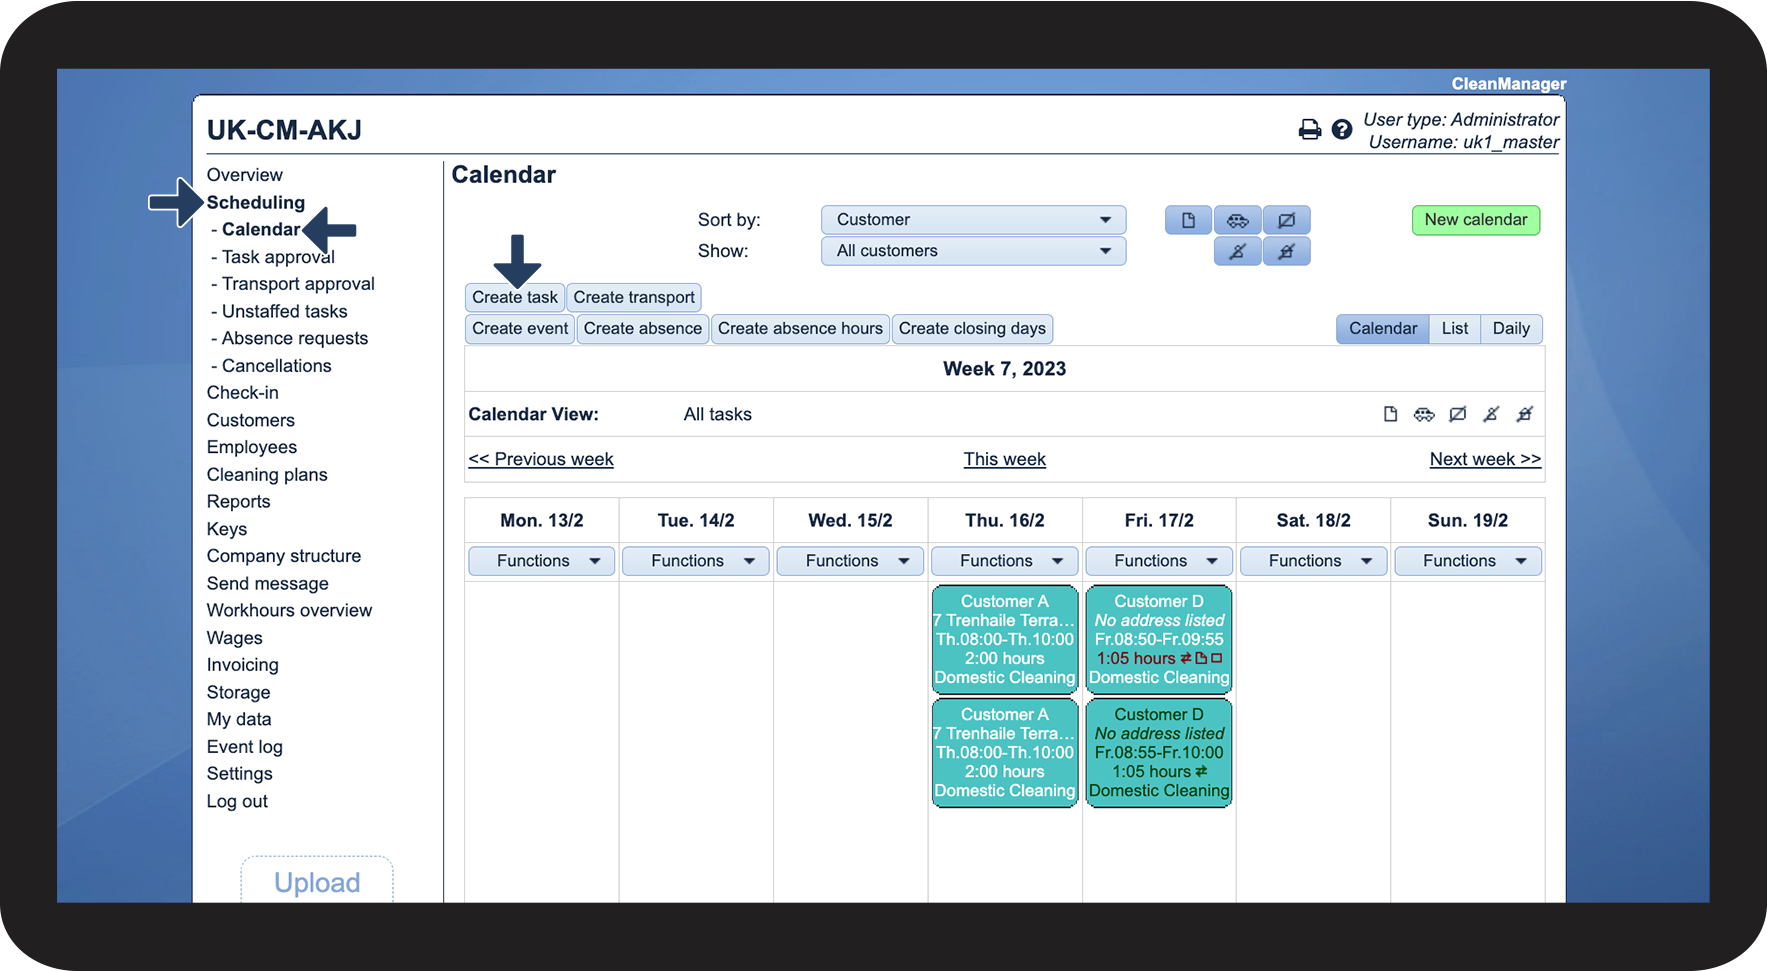Toggle the blue document tasks filter button
This screenshot has height=971, width=1767.
[x=1188, y=220]
